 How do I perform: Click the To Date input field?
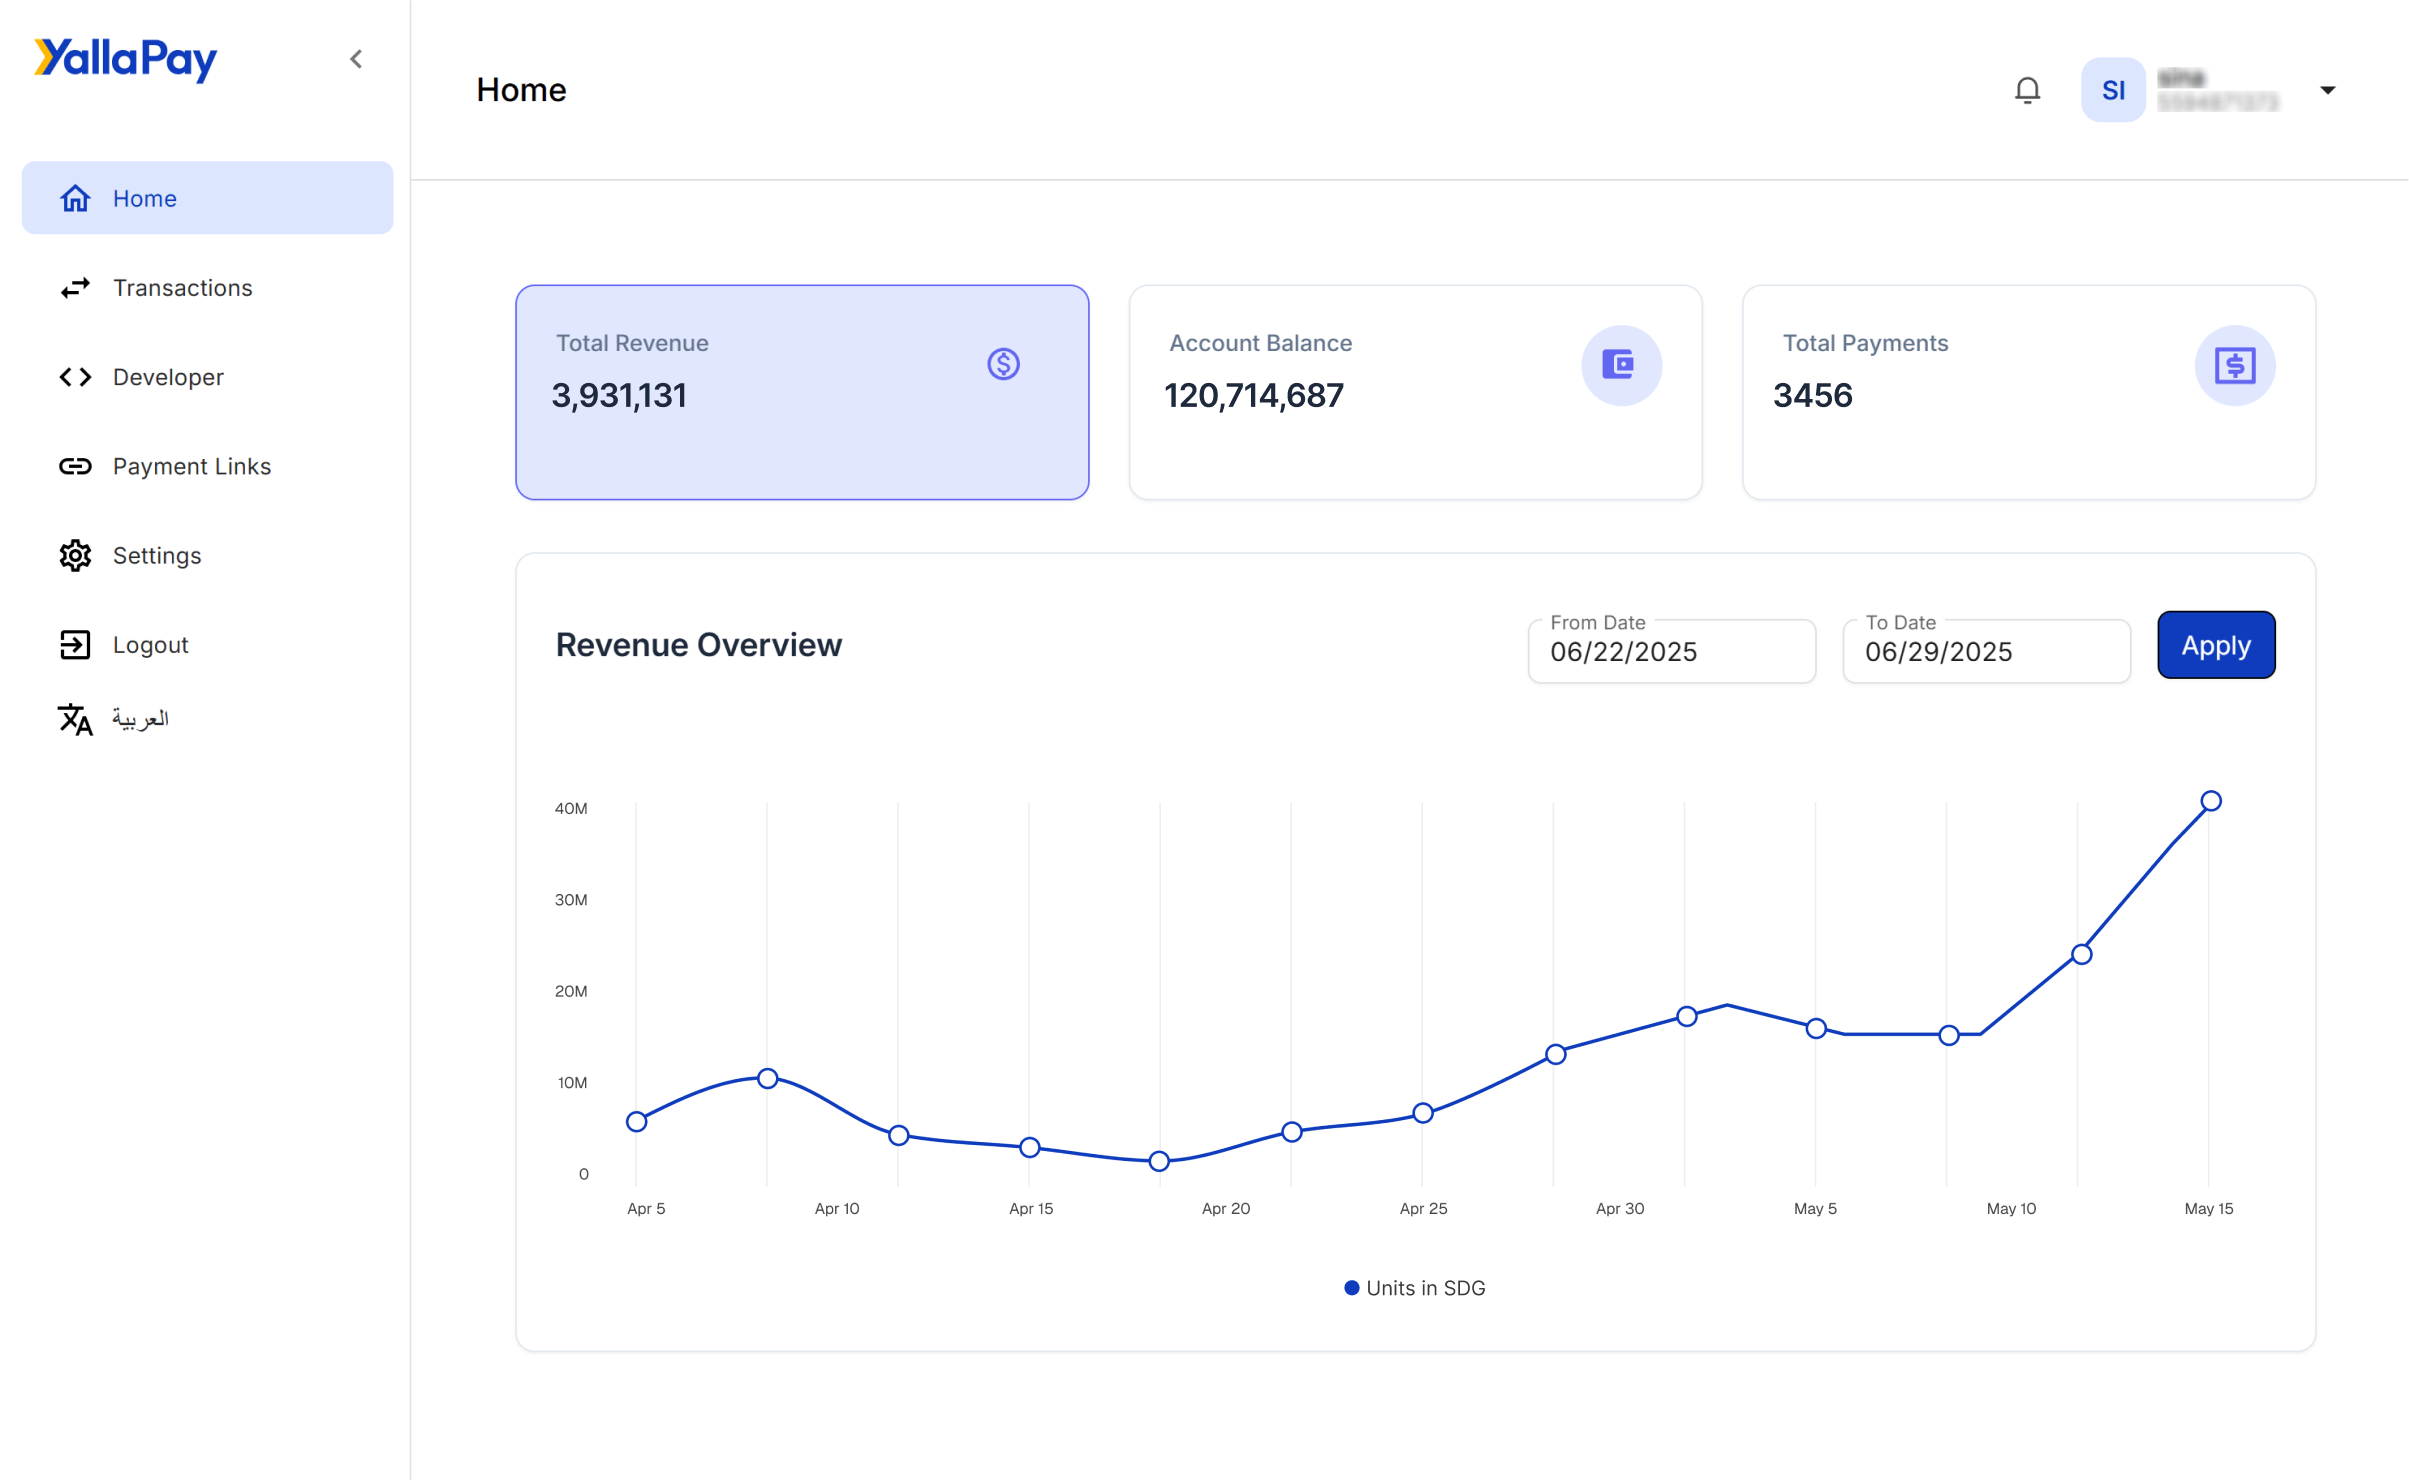(x=1985, y=652)
